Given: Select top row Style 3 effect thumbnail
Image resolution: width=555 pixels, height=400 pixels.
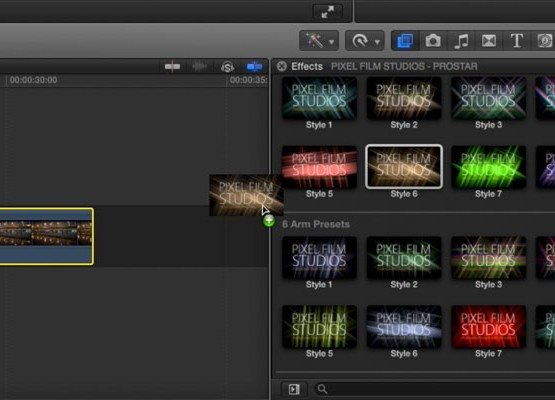Looking at the screenshot, I should [488, 98].
